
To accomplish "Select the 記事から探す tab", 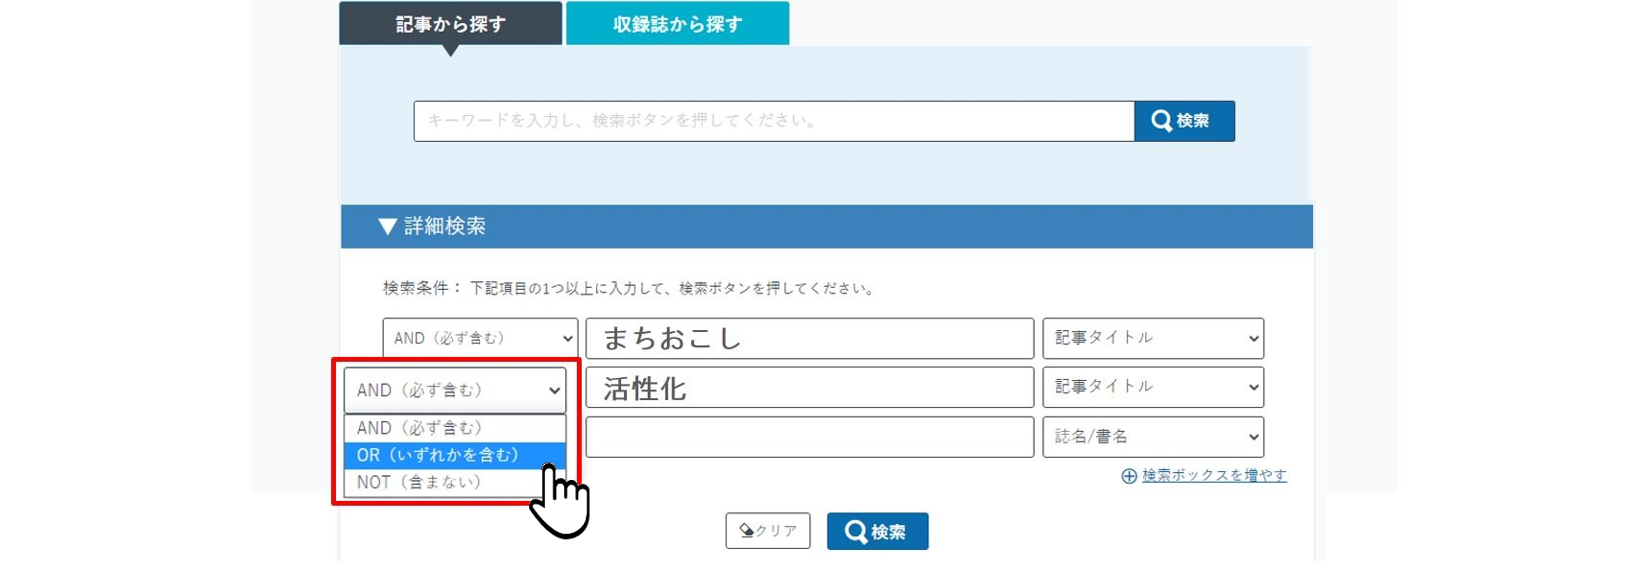I will pyautogui.click(x=450, y=24).
